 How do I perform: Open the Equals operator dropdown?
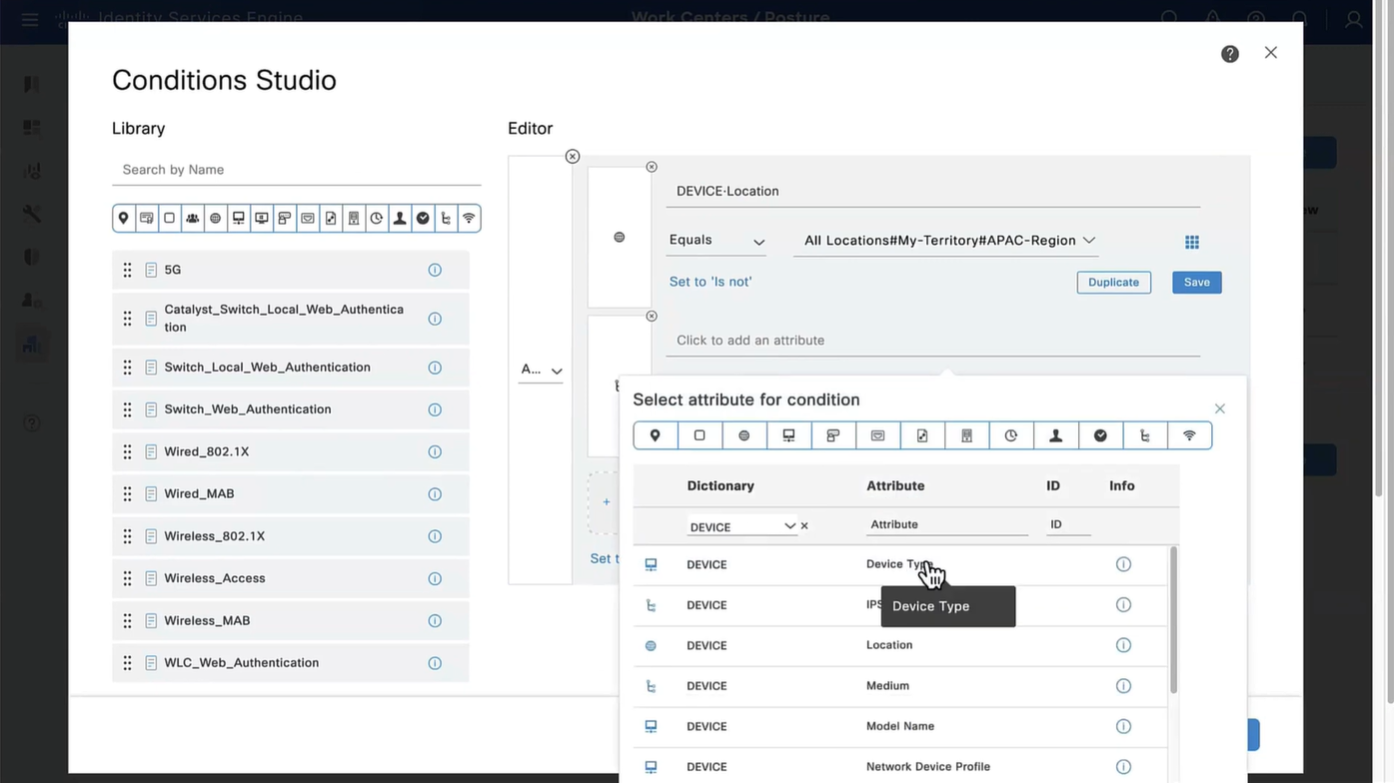click(716, 241)
